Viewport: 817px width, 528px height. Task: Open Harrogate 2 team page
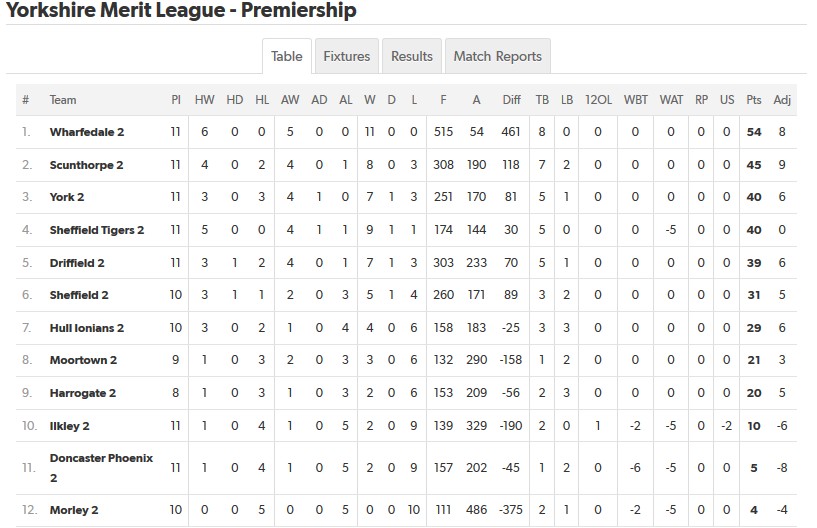click(x=83, y=393)
